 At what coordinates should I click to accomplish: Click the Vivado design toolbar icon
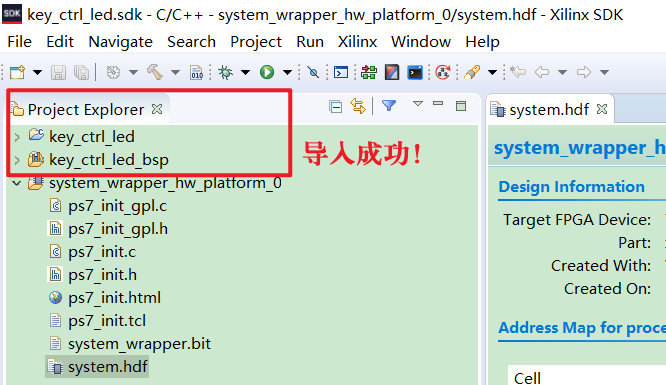pyautogui.click(x=392, y=72)
